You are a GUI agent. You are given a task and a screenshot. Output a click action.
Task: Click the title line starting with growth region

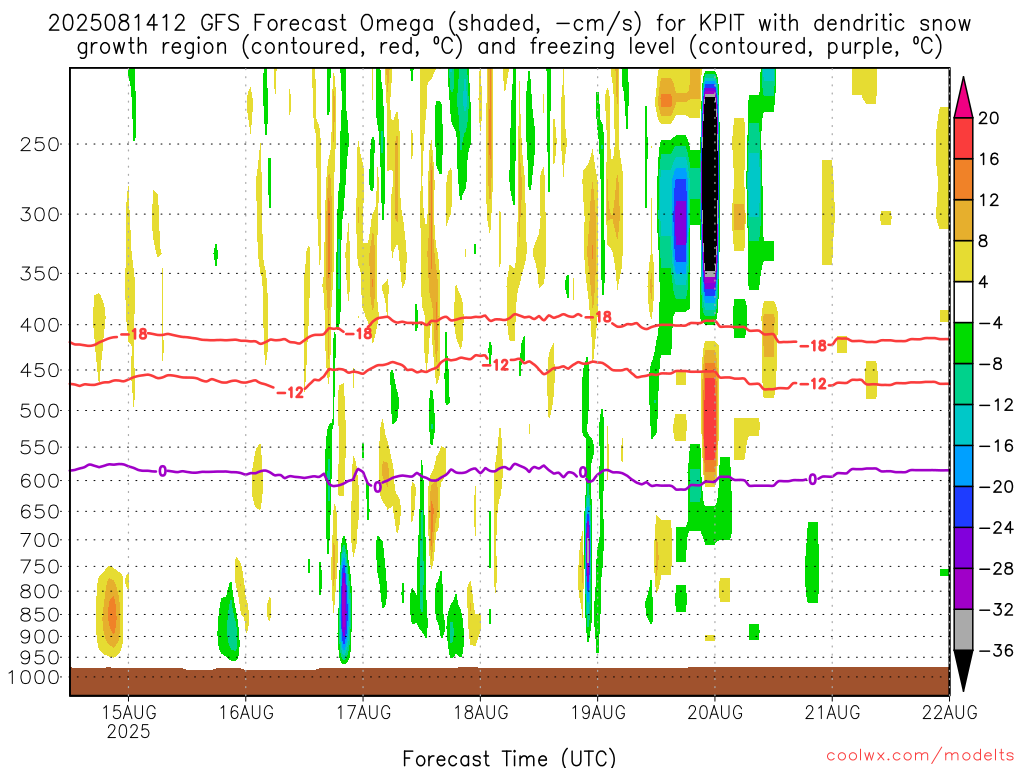point(509,47)
